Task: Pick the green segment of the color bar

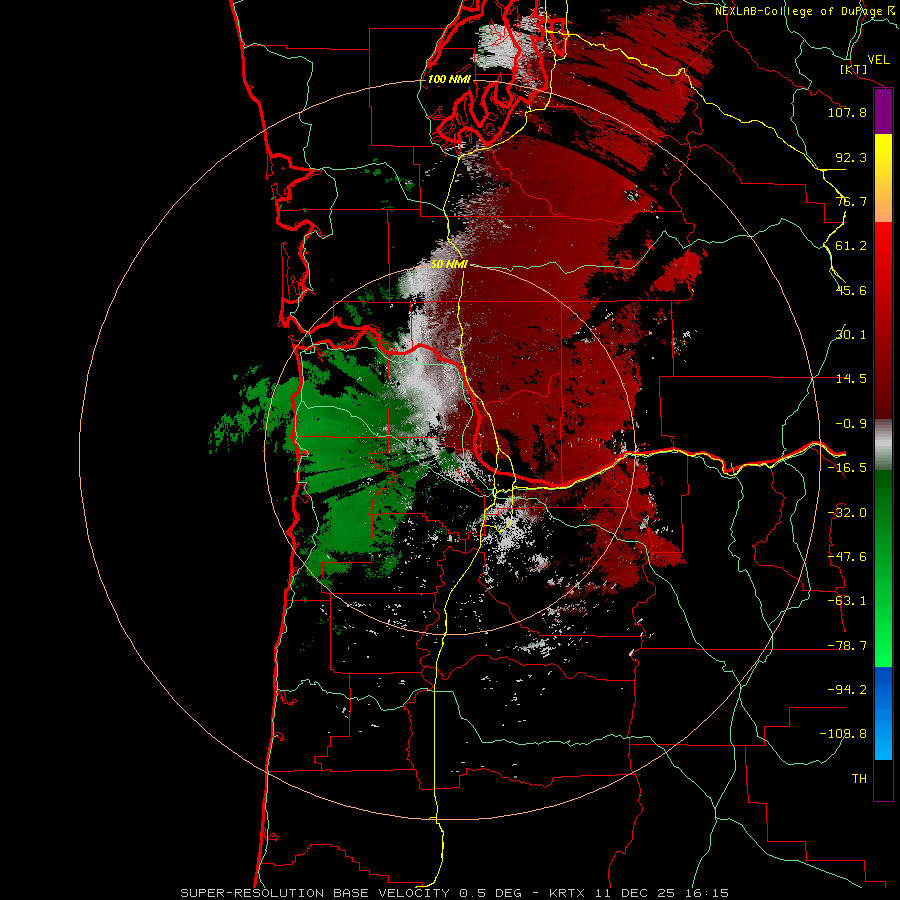Action: pos(883,568)
